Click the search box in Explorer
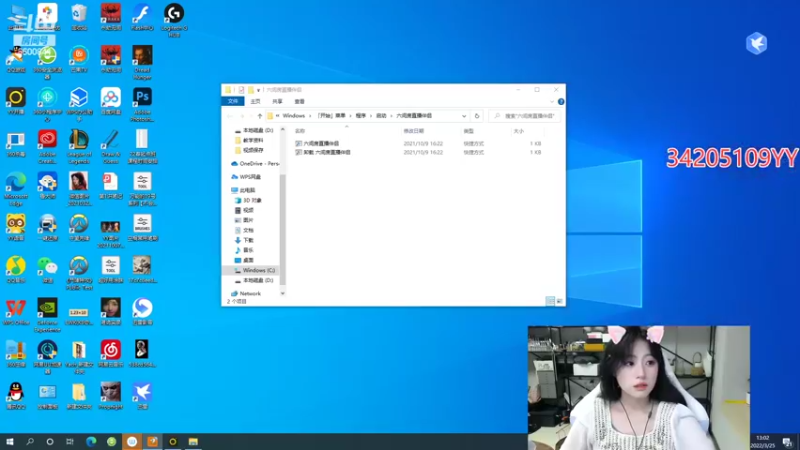 [524, 116]
